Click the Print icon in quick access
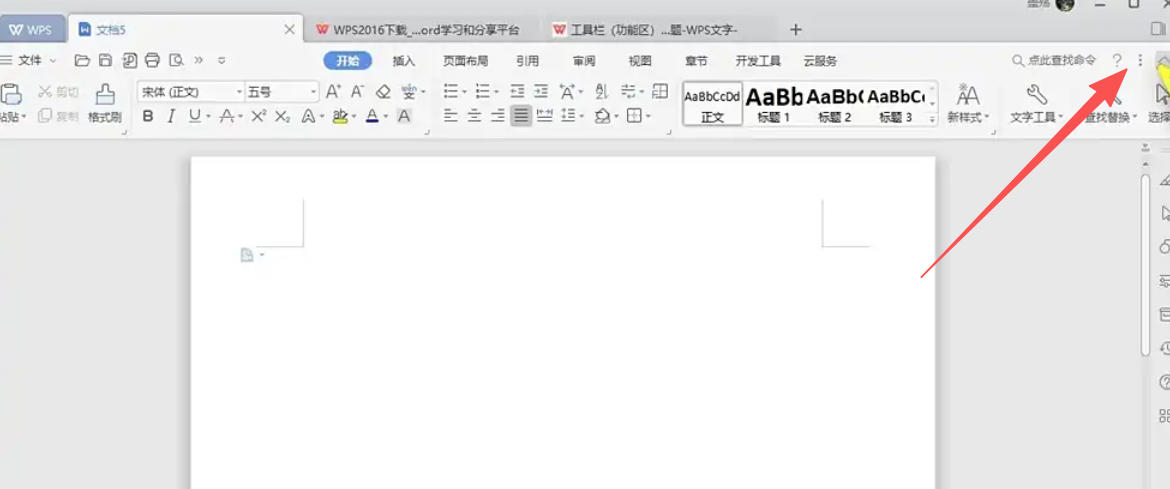Screen dimensions: 1170x489 click(153, 60)
